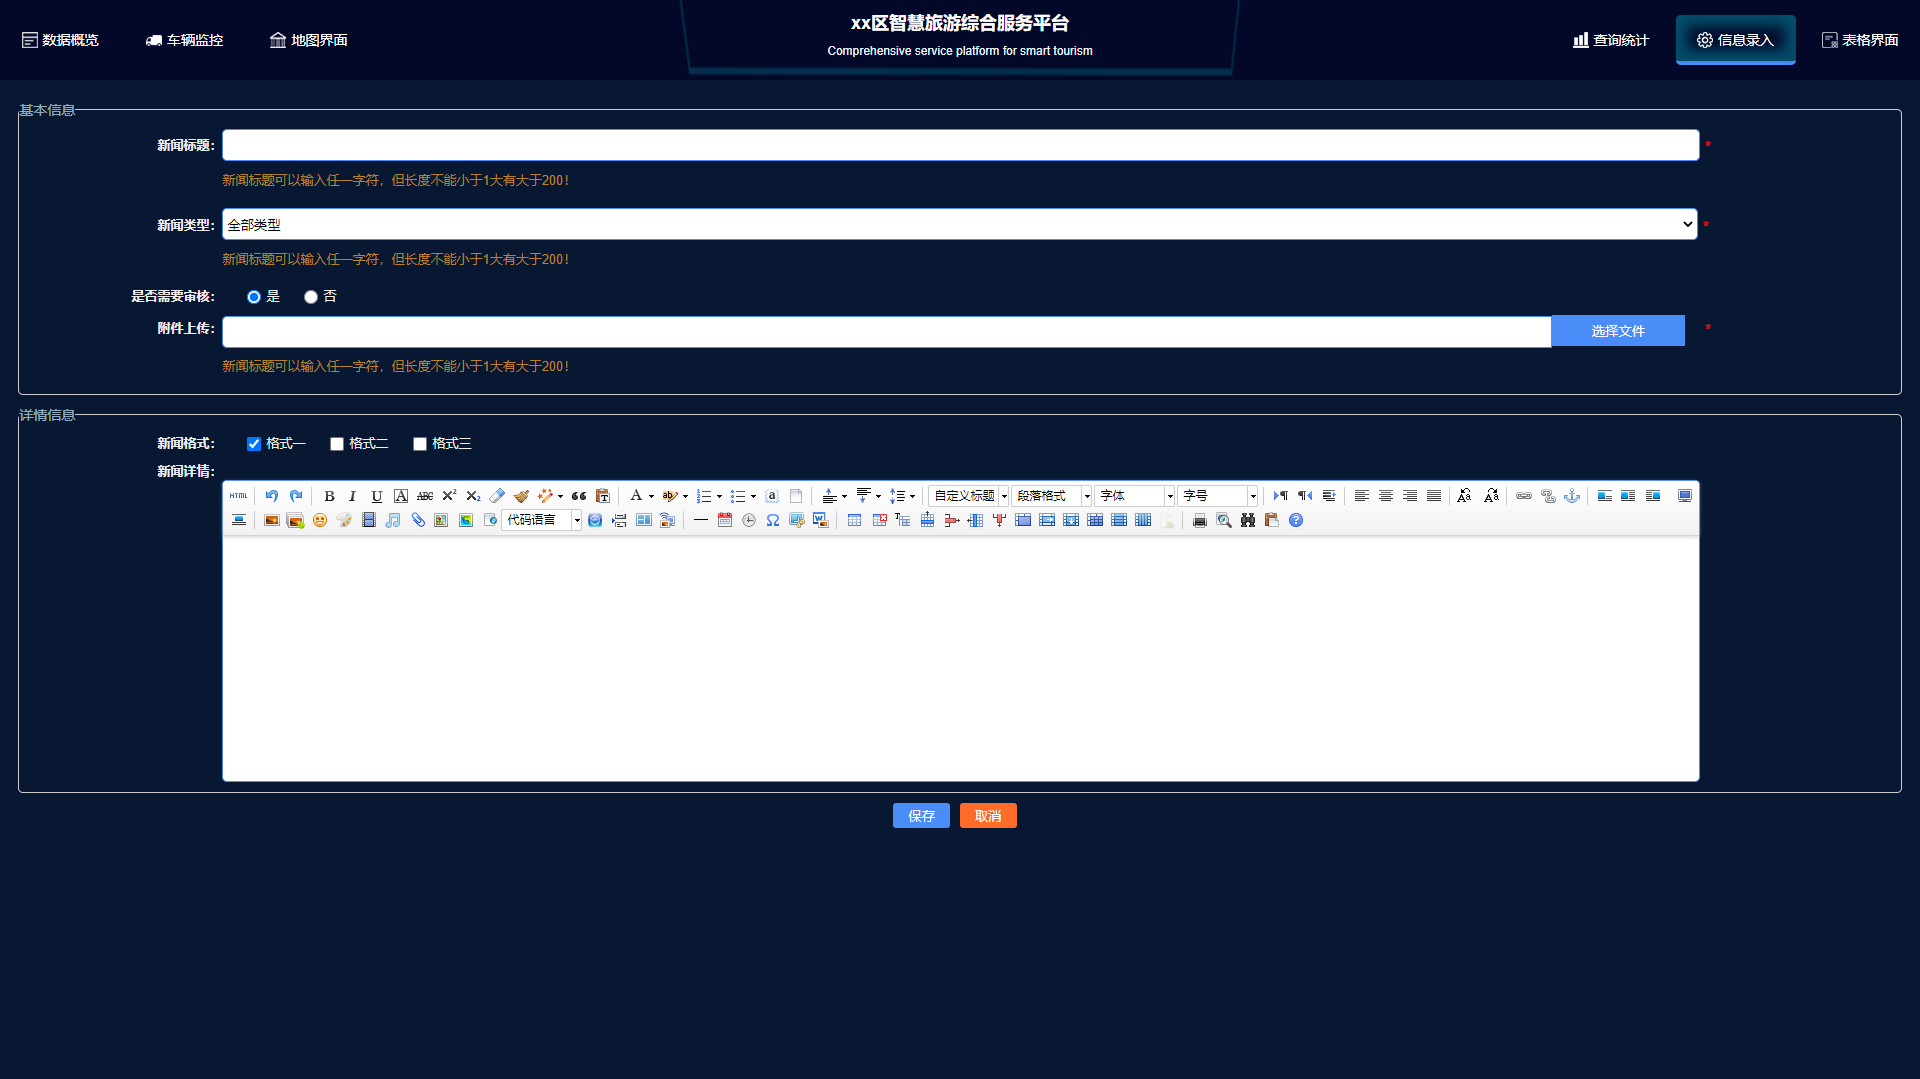Go to 车辆监控 tab
The width and height of the screenshot is (1920, 1079).
tap(185, 40)
